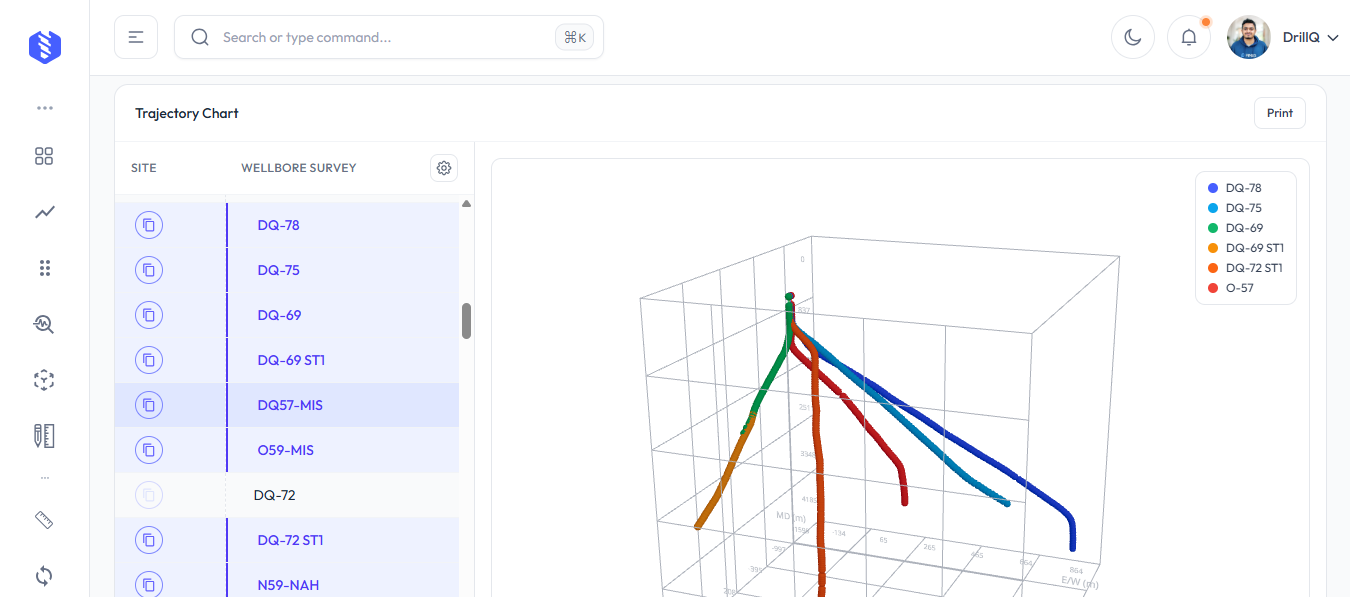Open the pencil and ruler sidebar icon

44,436
